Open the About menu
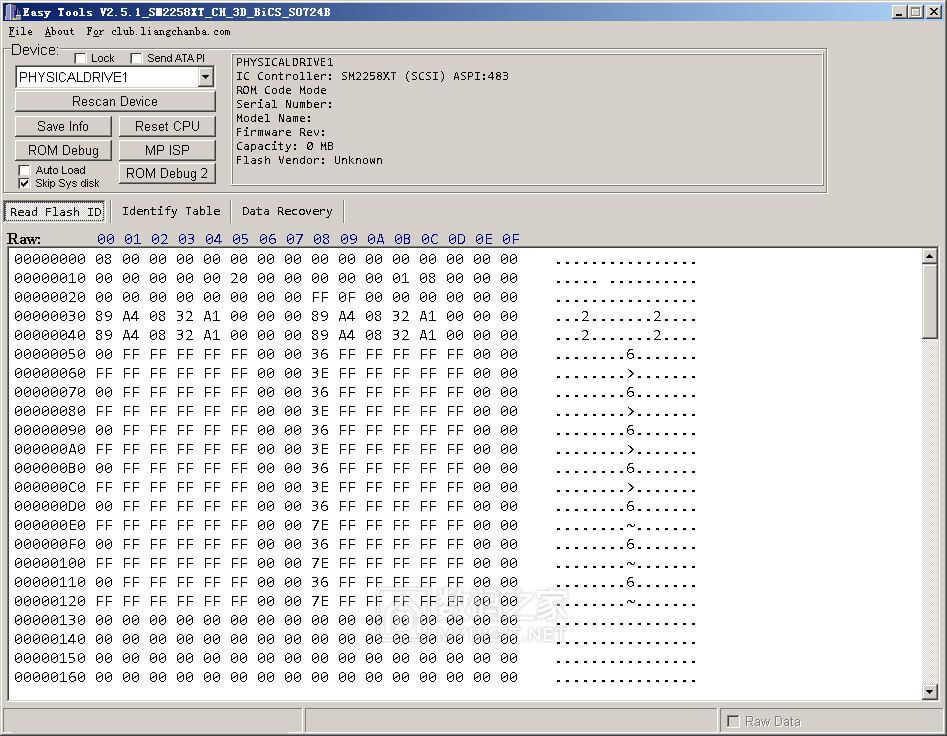This screenshot has width=947, height=736. [x=59, y=32]
